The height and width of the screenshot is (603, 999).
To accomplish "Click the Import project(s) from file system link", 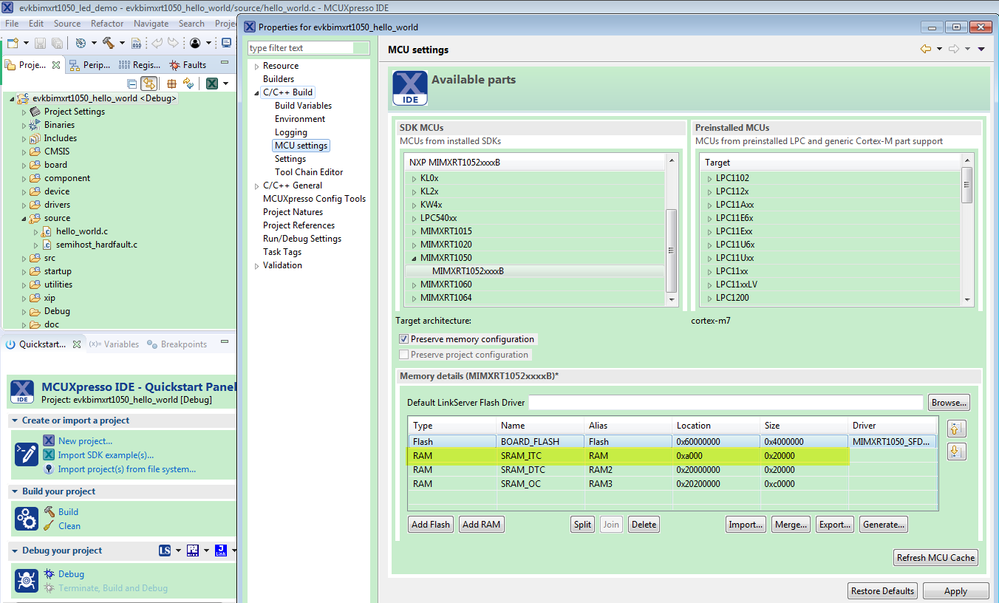I will (127, 469).
